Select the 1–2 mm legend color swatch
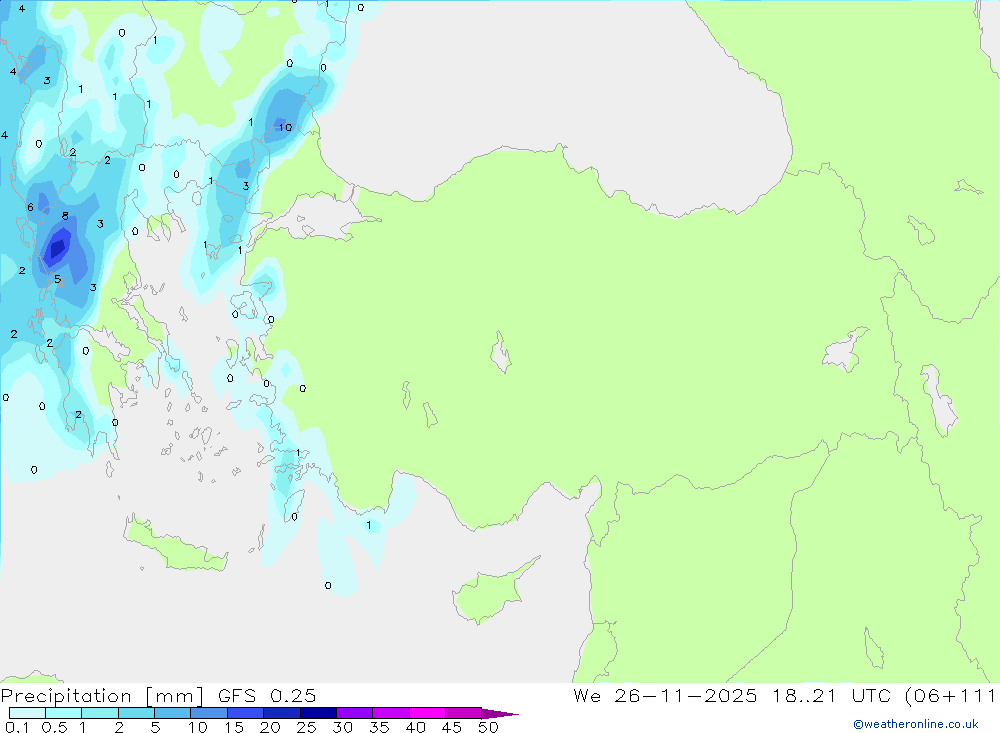 click(99, 713)
